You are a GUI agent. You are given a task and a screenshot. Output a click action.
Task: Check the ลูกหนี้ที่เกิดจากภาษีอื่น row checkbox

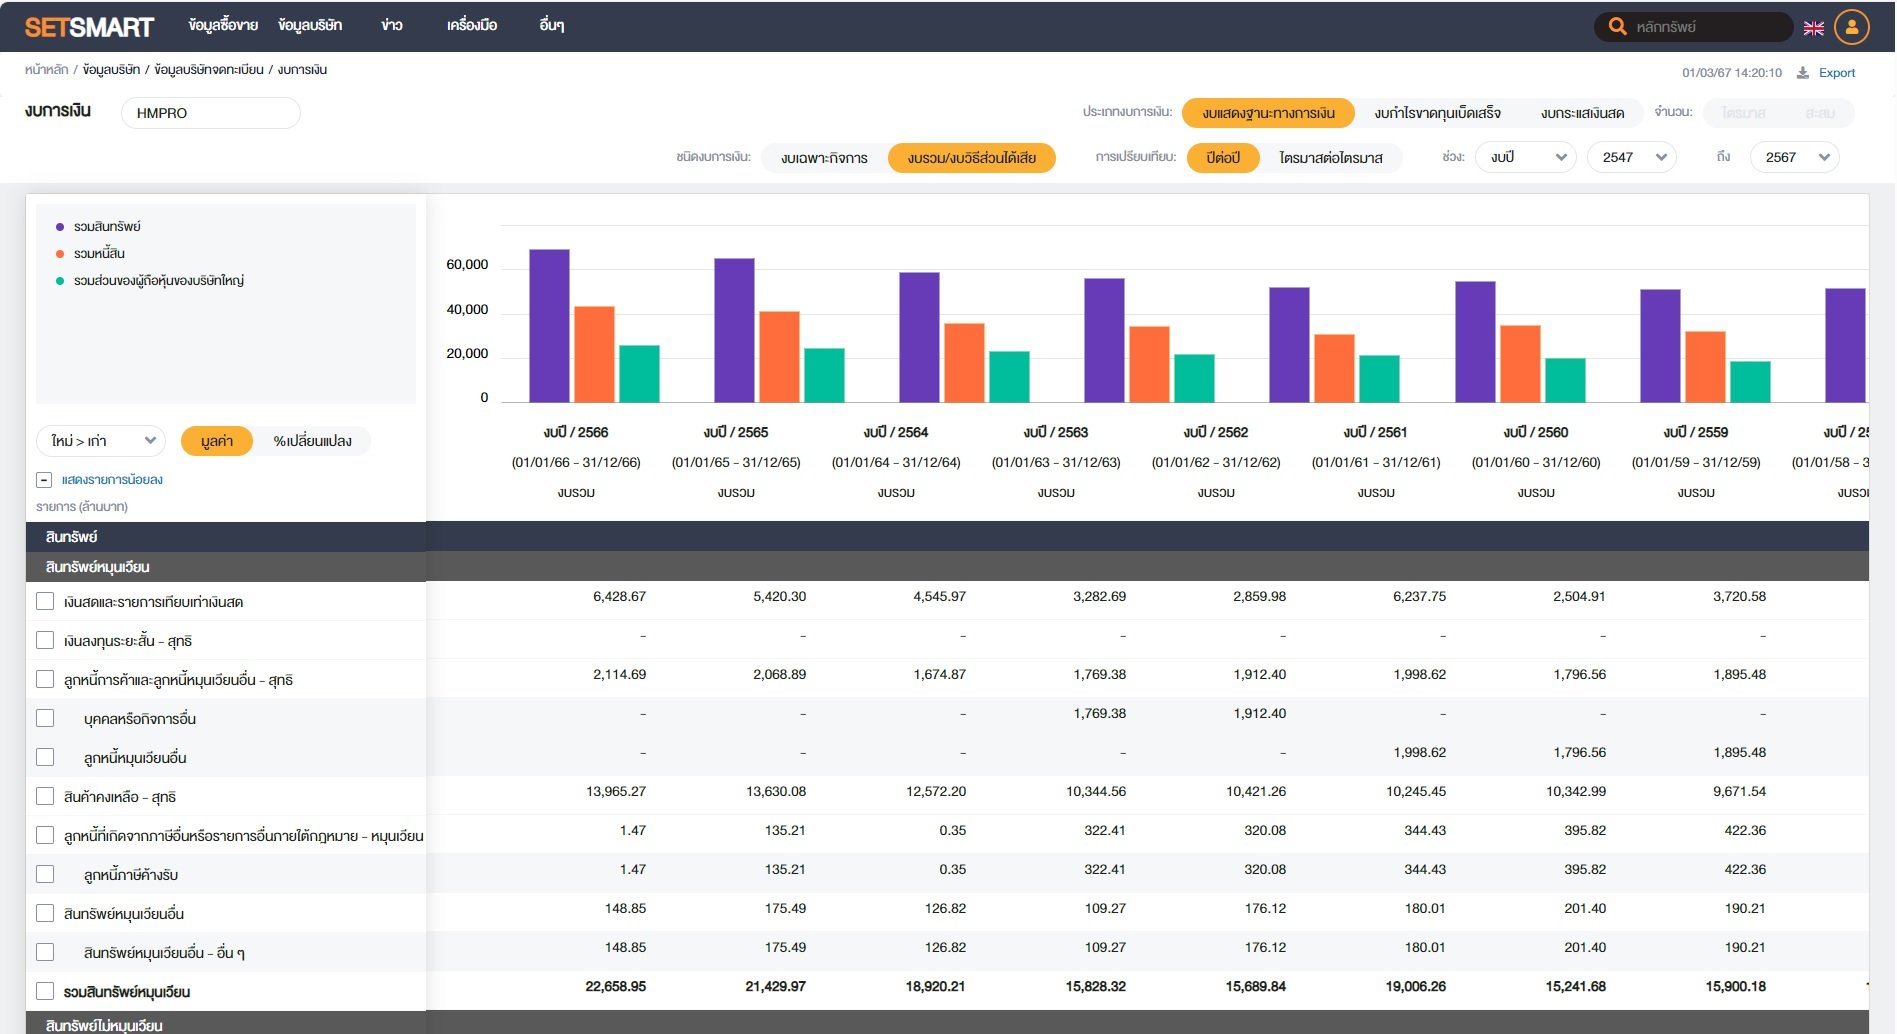coord(45,835)
